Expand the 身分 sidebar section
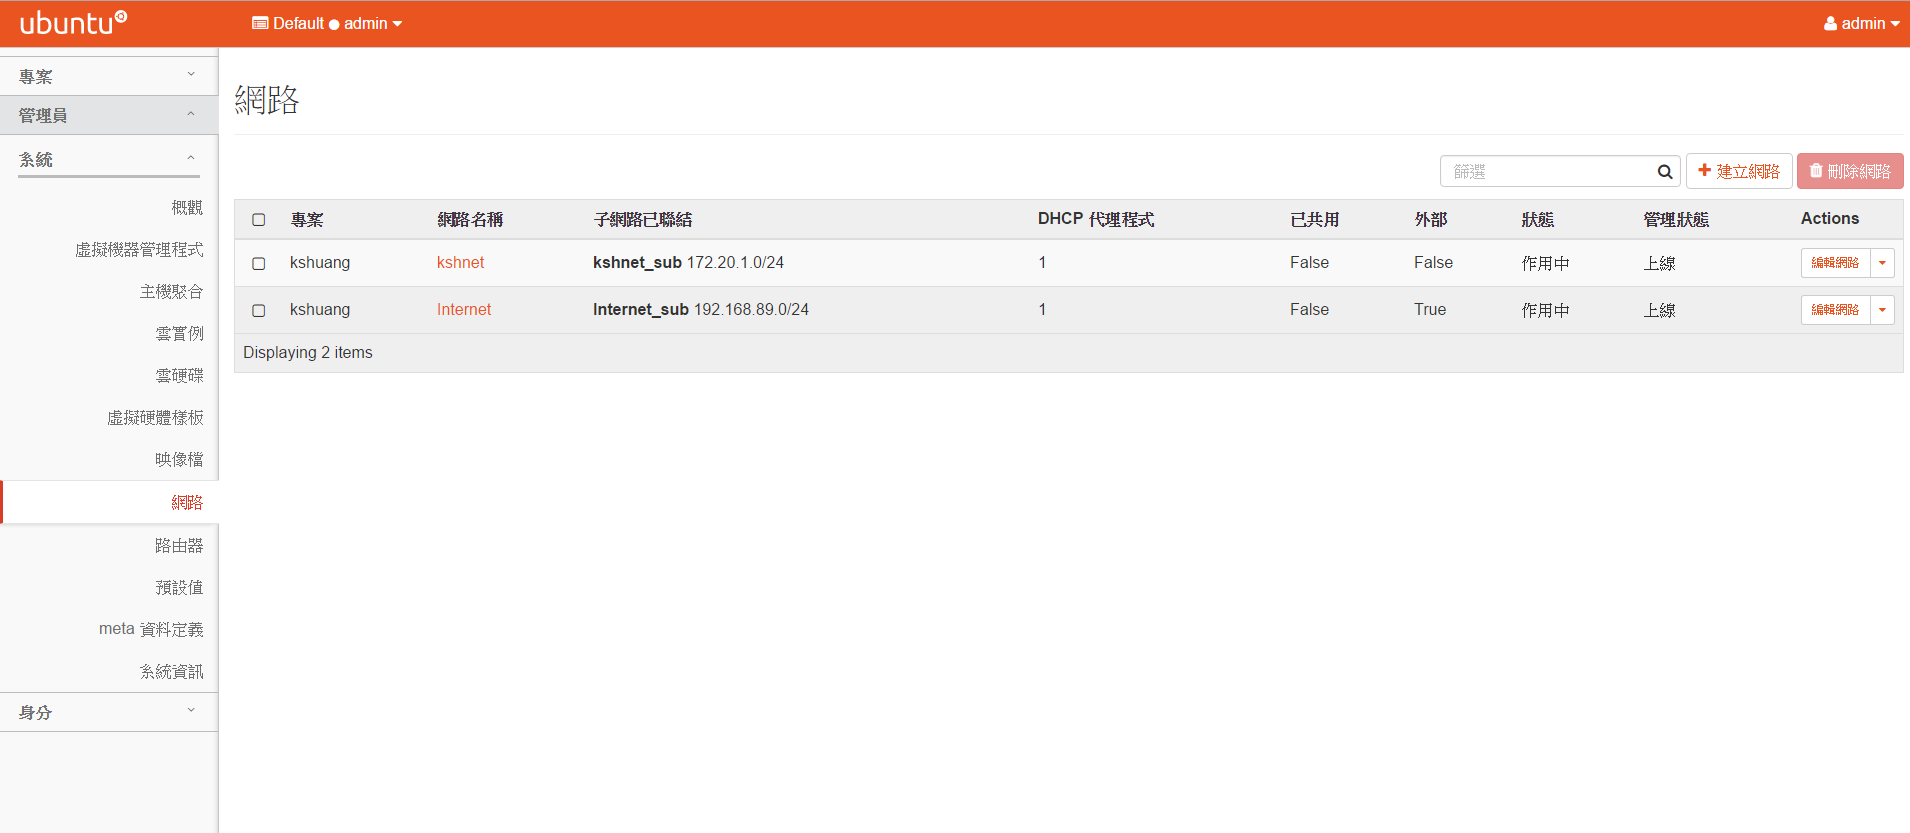Screen dimensions: 1910x833 point(108,712)
